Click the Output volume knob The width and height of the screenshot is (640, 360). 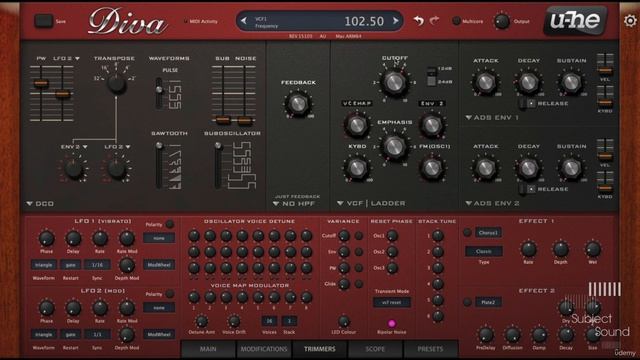pos(502,21)
